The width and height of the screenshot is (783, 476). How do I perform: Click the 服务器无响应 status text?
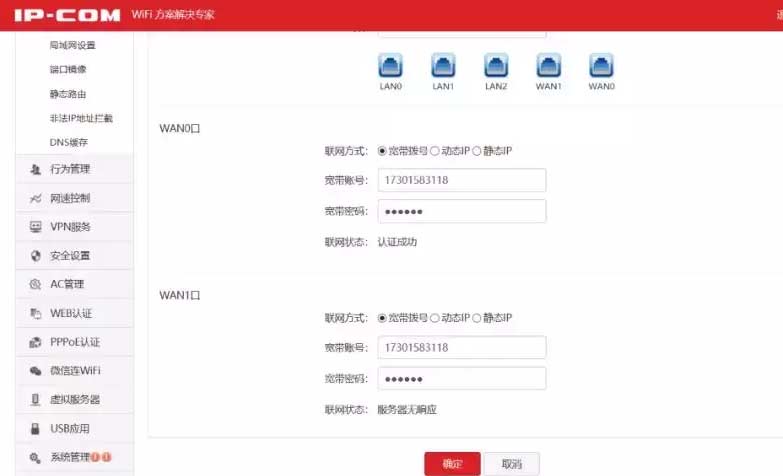pos(407,410)
